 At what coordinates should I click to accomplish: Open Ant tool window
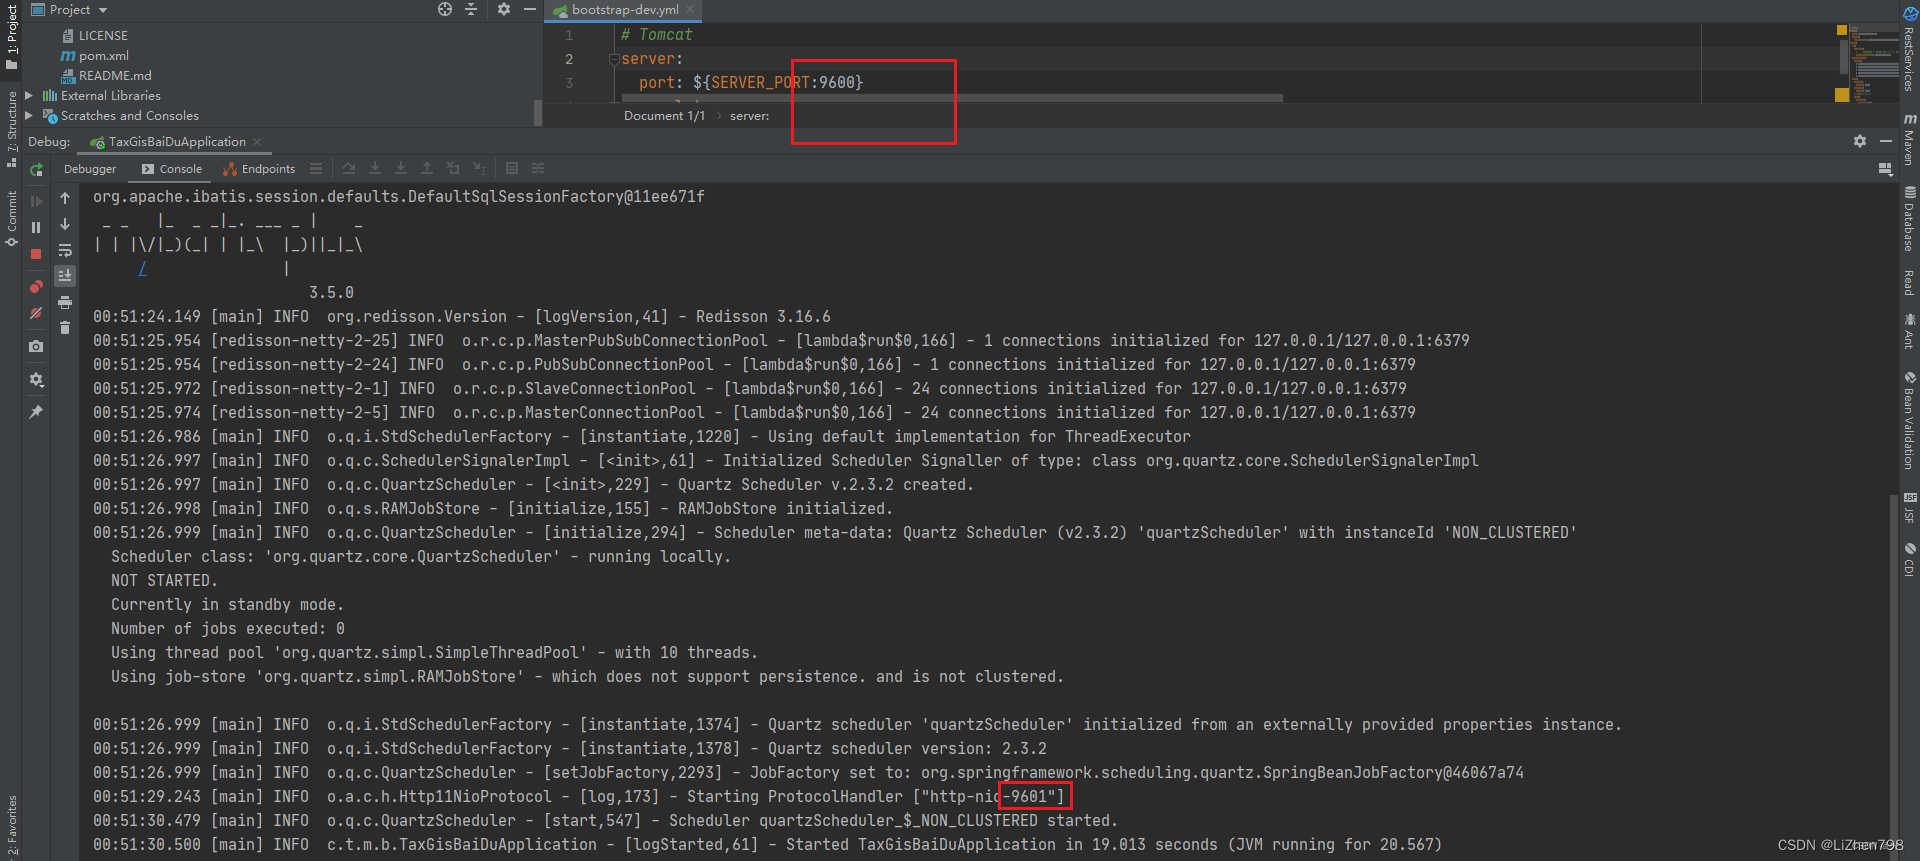pyautogui.click(x=1909, y=331)
